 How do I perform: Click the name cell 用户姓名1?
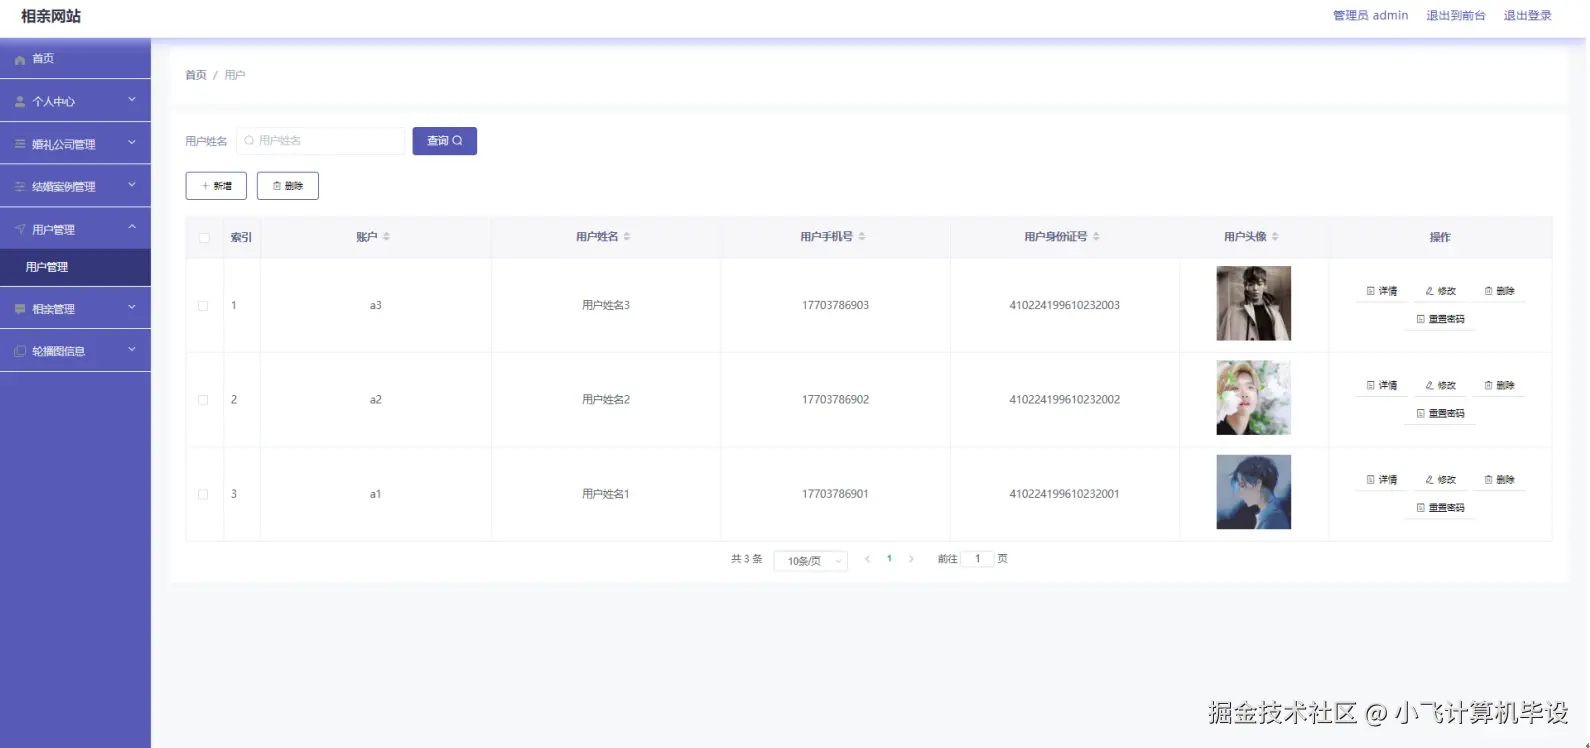[606, 494]
